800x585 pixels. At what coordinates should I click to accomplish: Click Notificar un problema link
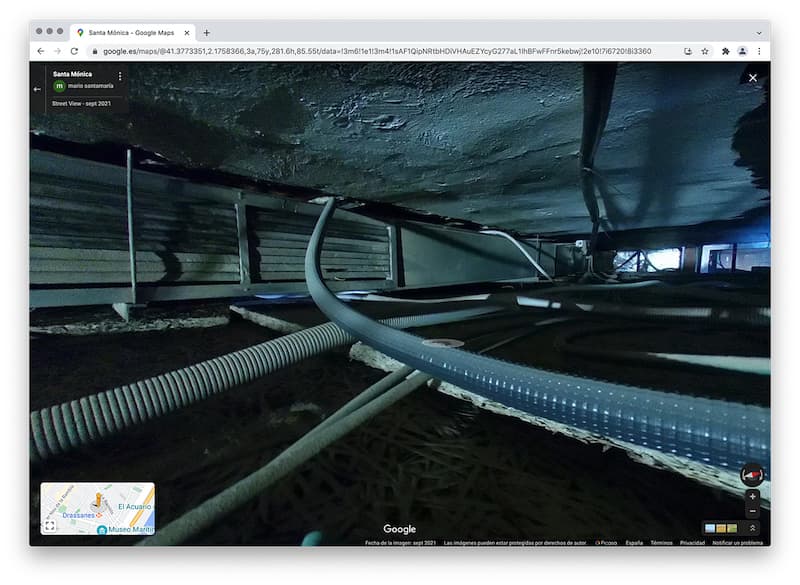point(738,543)
